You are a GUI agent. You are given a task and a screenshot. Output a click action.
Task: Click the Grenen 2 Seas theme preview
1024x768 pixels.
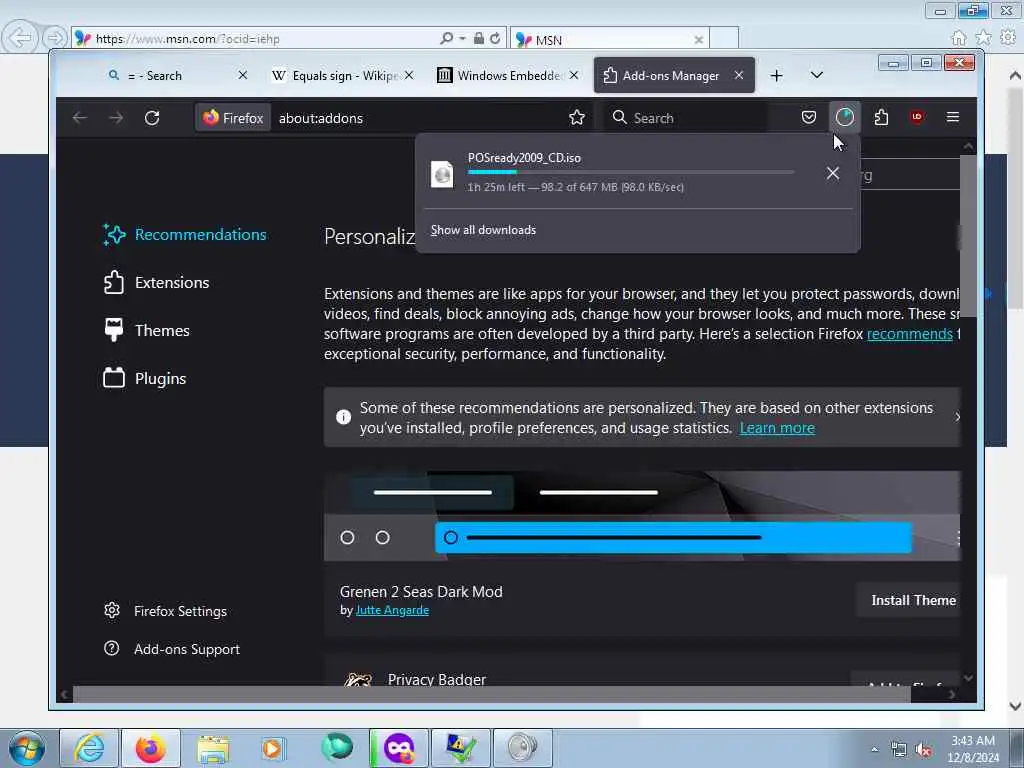[642, 516]
